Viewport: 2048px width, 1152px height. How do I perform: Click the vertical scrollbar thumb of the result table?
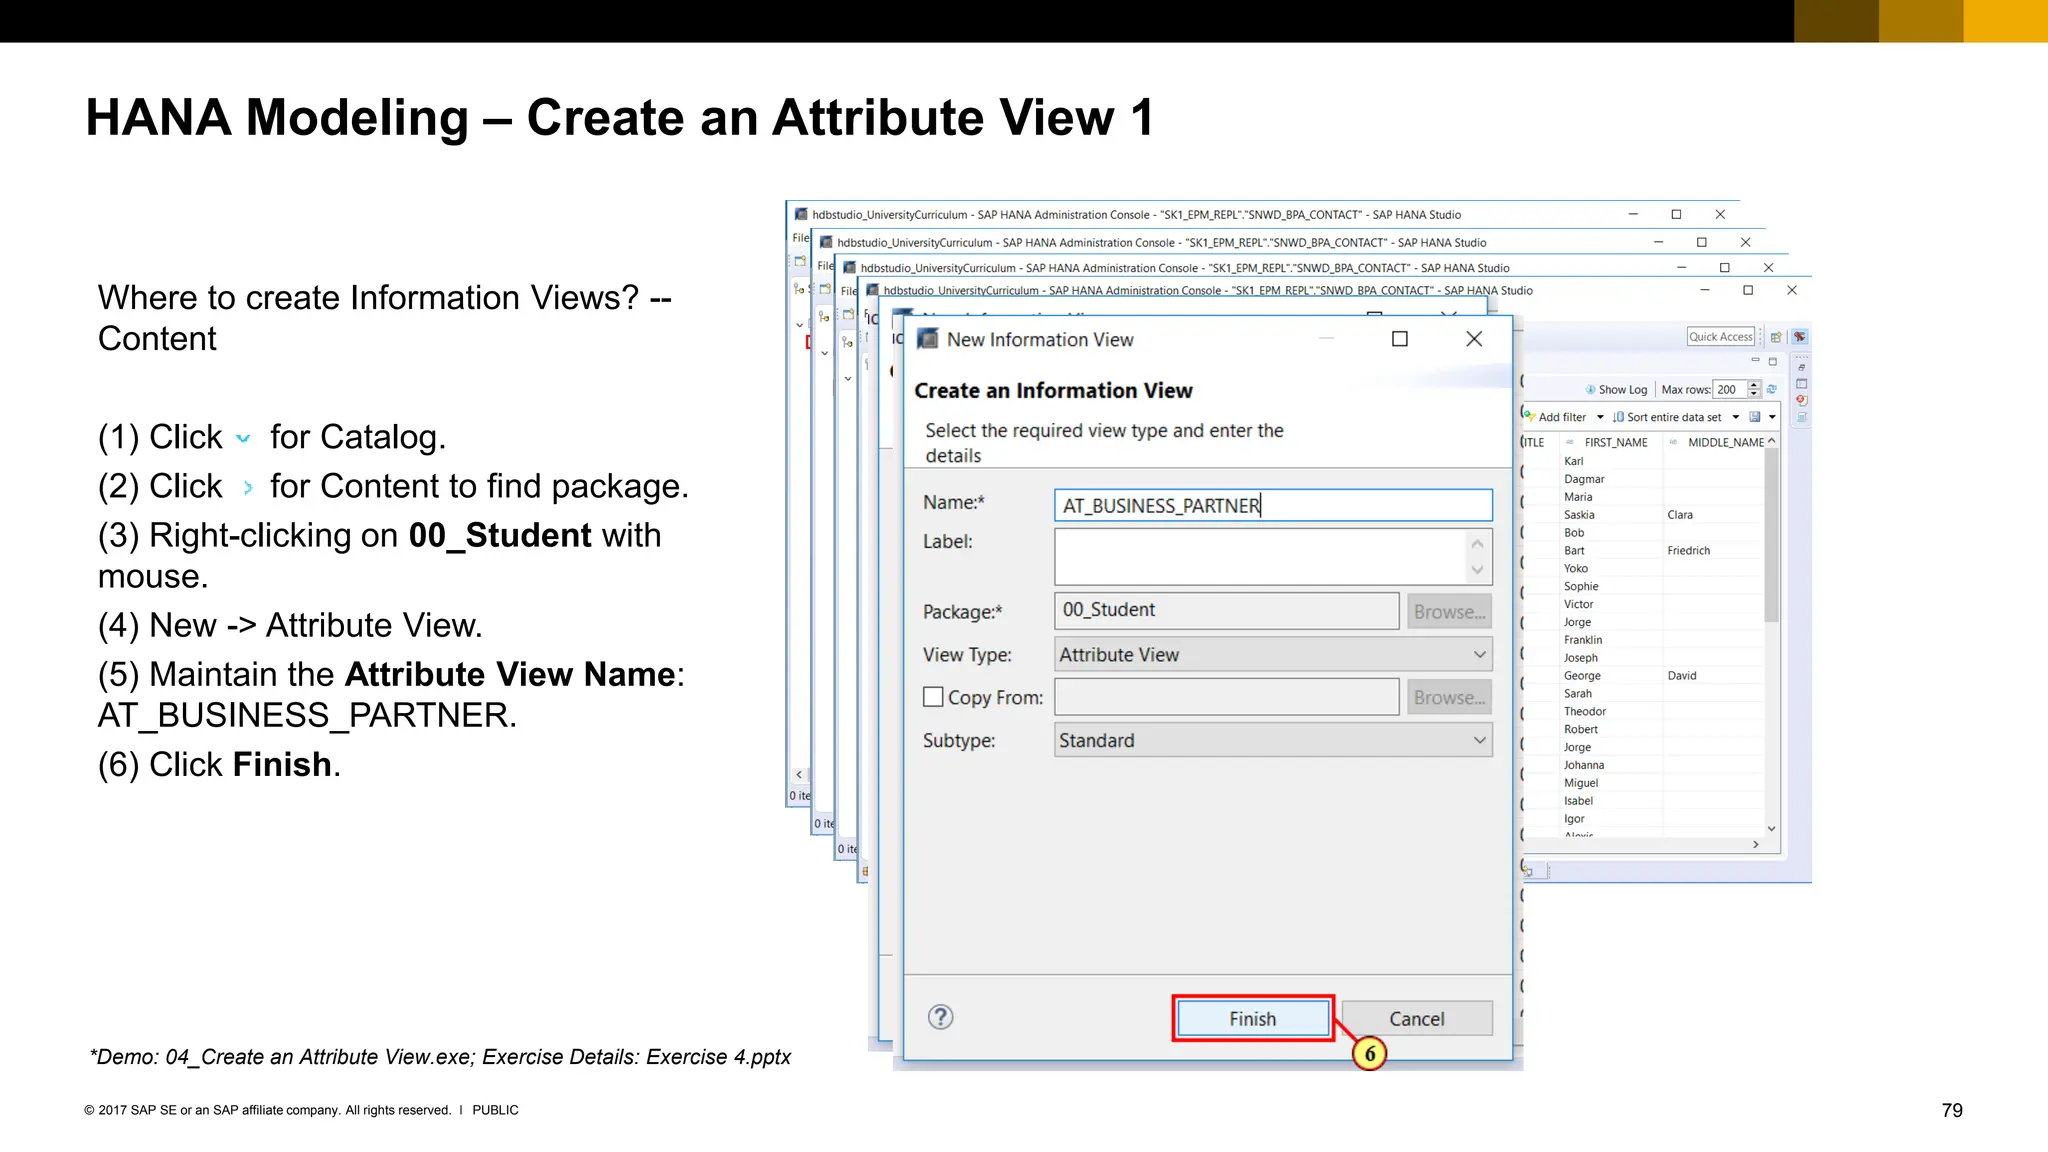click(1771, 536)
